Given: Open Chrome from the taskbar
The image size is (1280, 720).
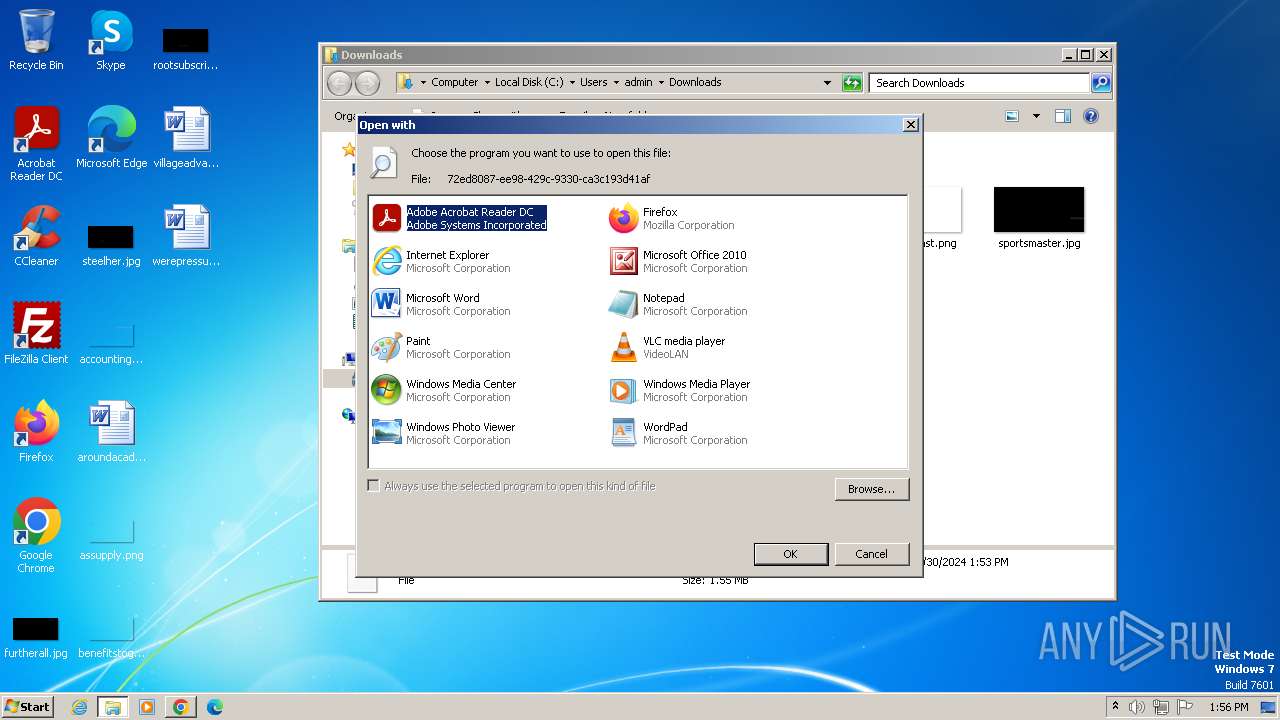Looking at the screenshot, I should (x=180, y=707).
